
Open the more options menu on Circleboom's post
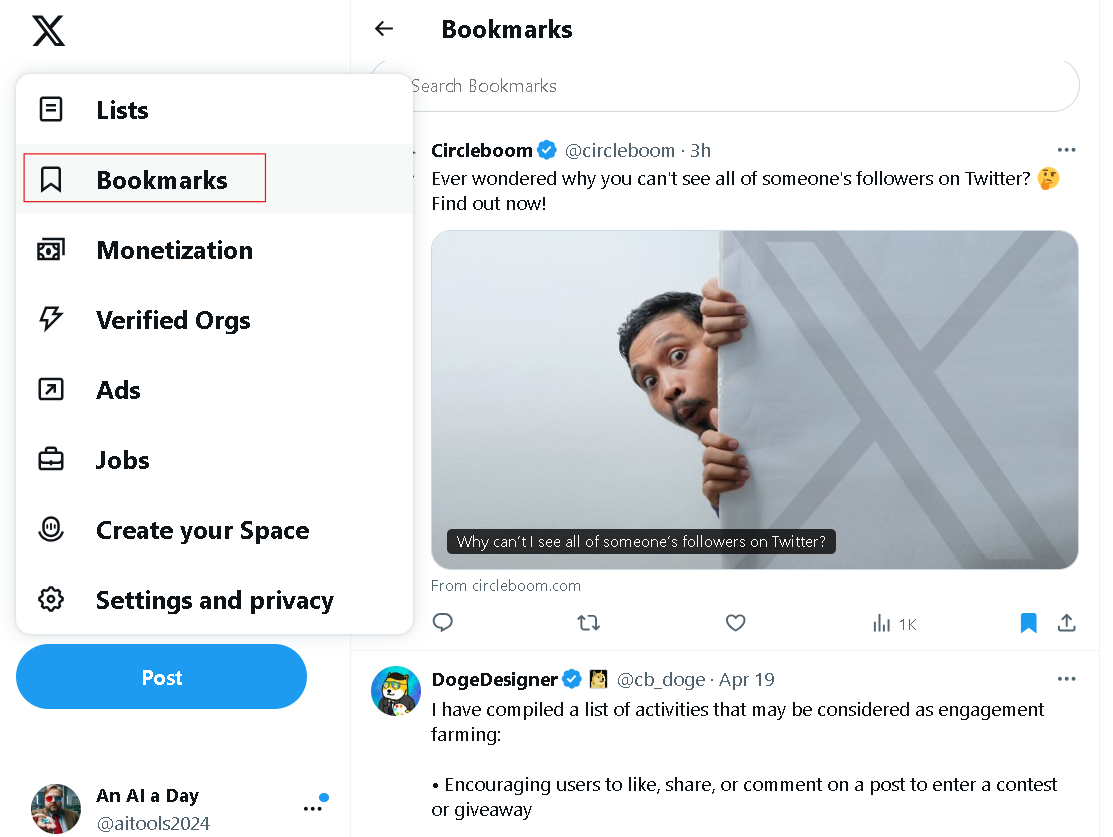click(x=1067, y=149)
